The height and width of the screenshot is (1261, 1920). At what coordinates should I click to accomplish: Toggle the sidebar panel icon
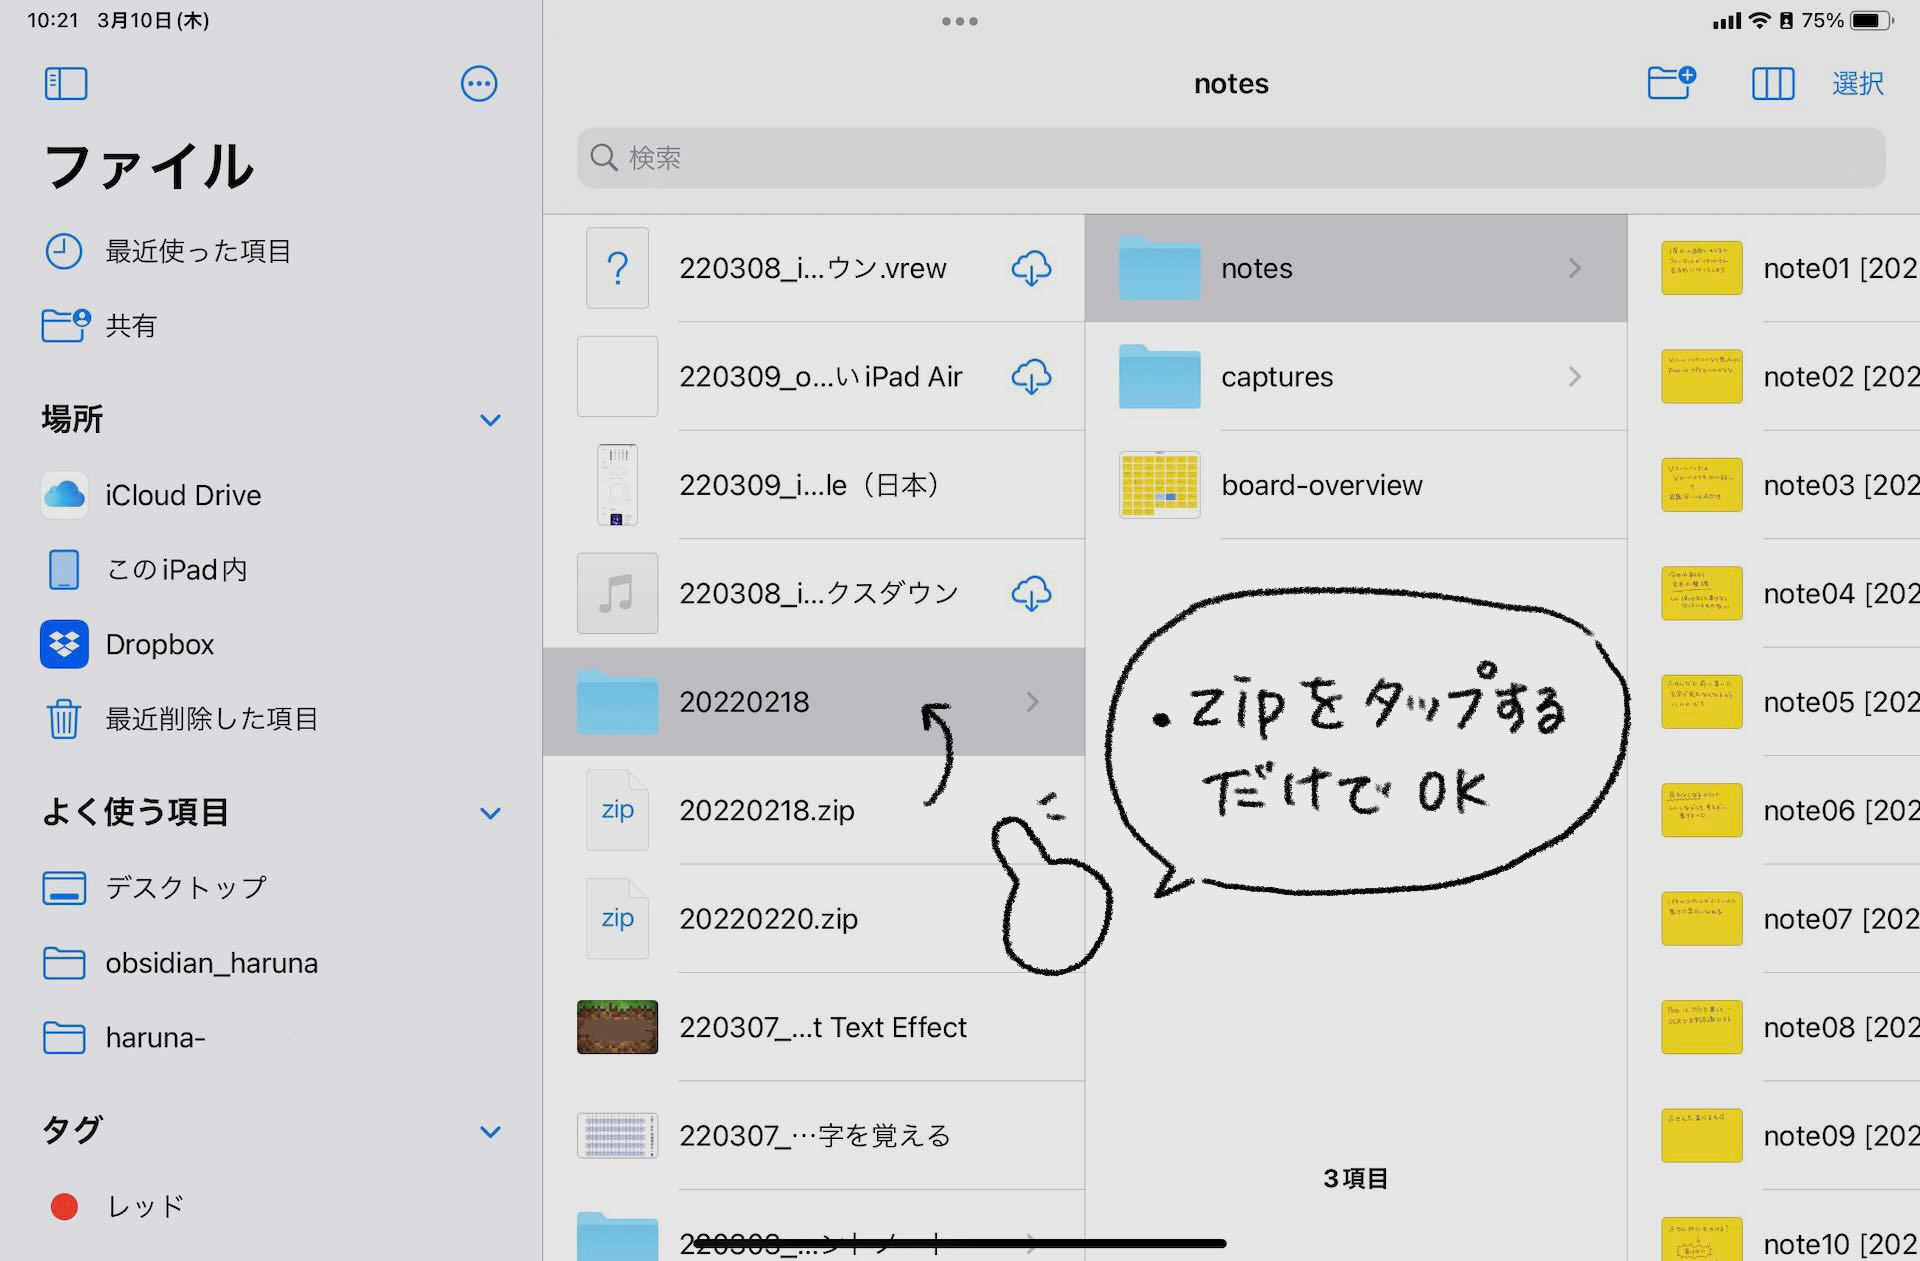click(x=66, y=84)
